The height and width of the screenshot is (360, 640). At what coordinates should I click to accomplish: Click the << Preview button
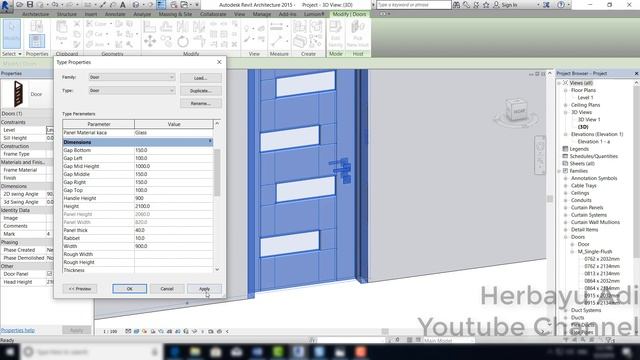click(80, 289)
